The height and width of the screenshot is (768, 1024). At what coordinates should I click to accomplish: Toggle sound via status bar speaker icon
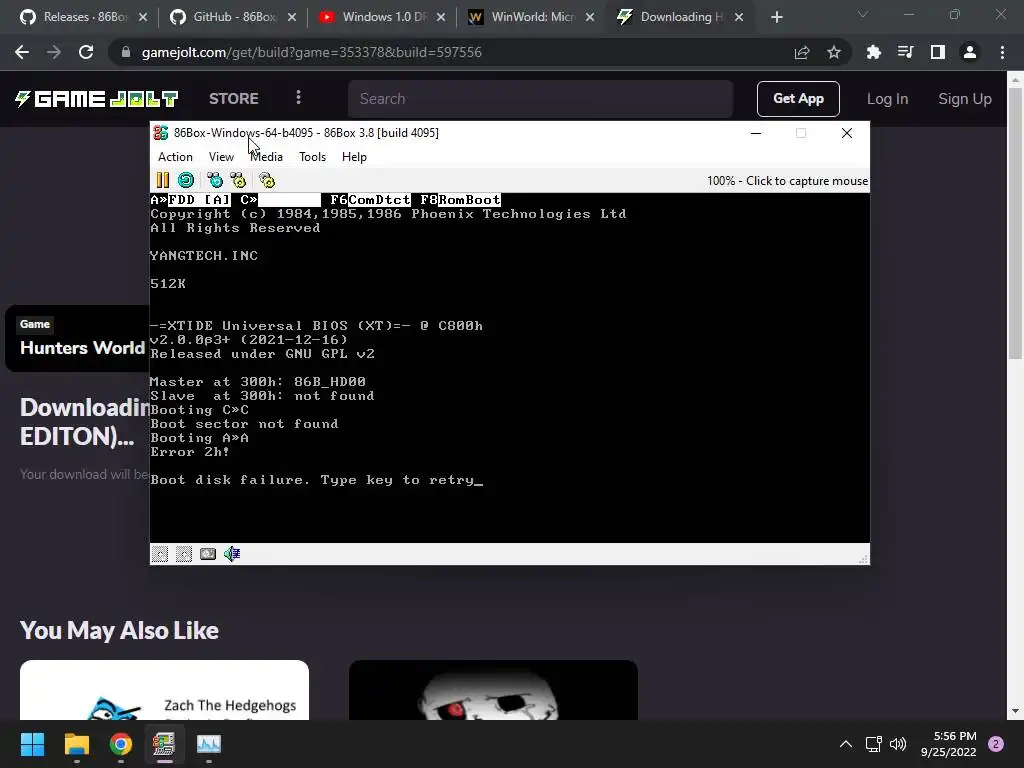pos(232,554)
